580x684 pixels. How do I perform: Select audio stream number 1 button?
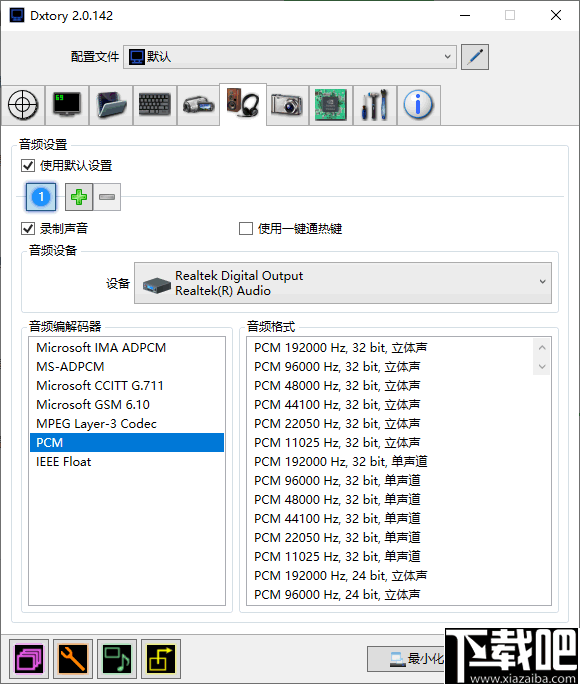[41, 197]
